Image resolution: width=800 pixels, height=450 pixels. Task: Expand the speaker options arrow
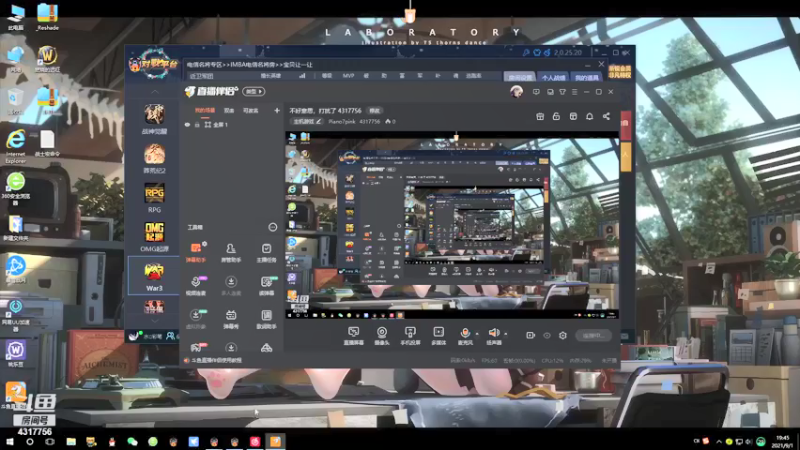pos(506,334)
